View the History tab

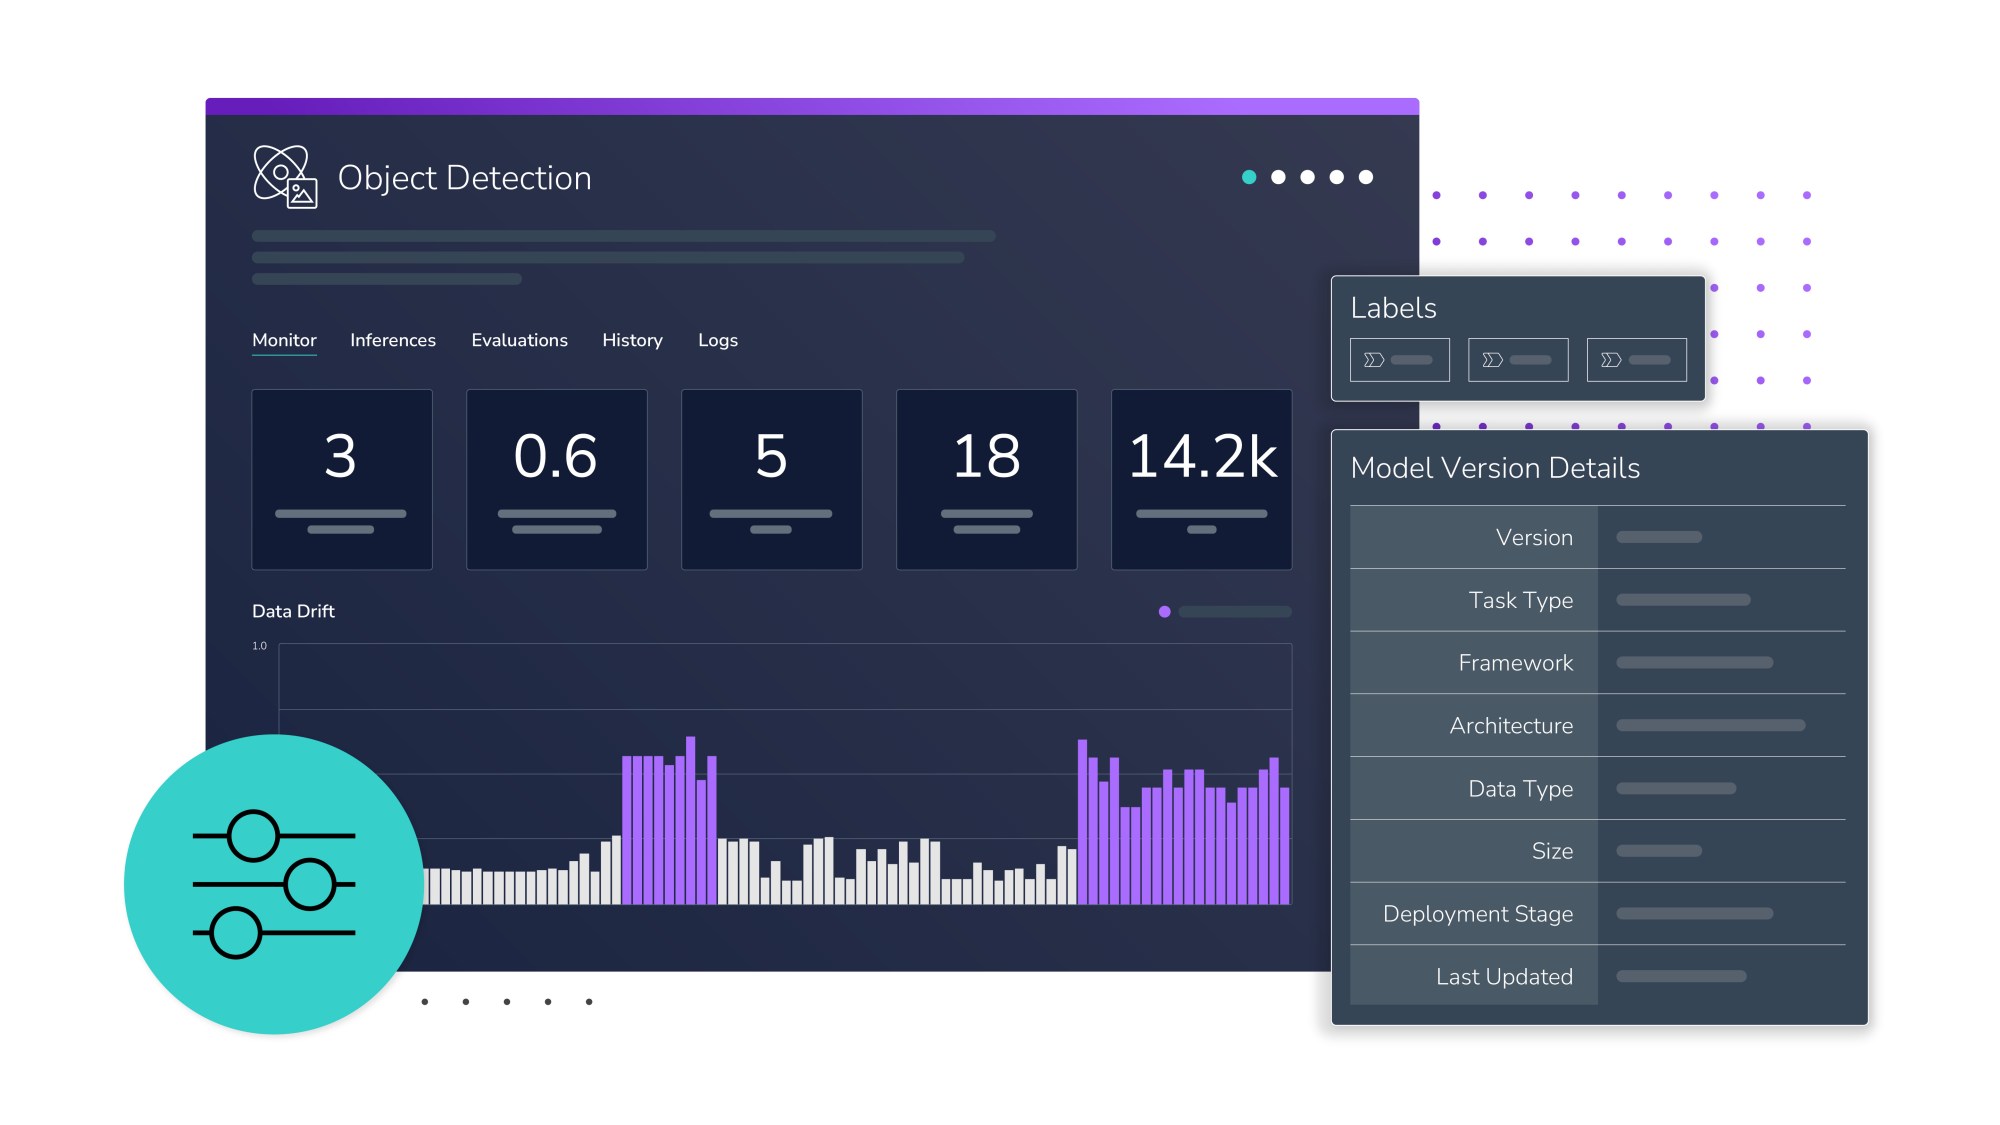(x=632, y=340)
